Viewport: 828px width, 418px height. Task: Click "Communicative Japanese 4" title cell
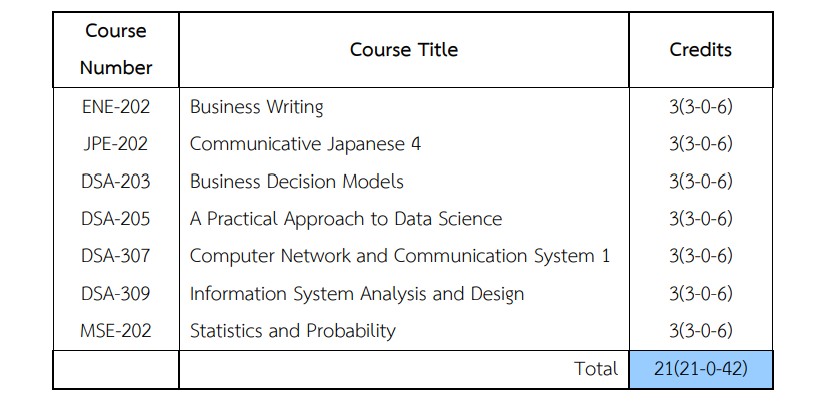click(305, 144)
